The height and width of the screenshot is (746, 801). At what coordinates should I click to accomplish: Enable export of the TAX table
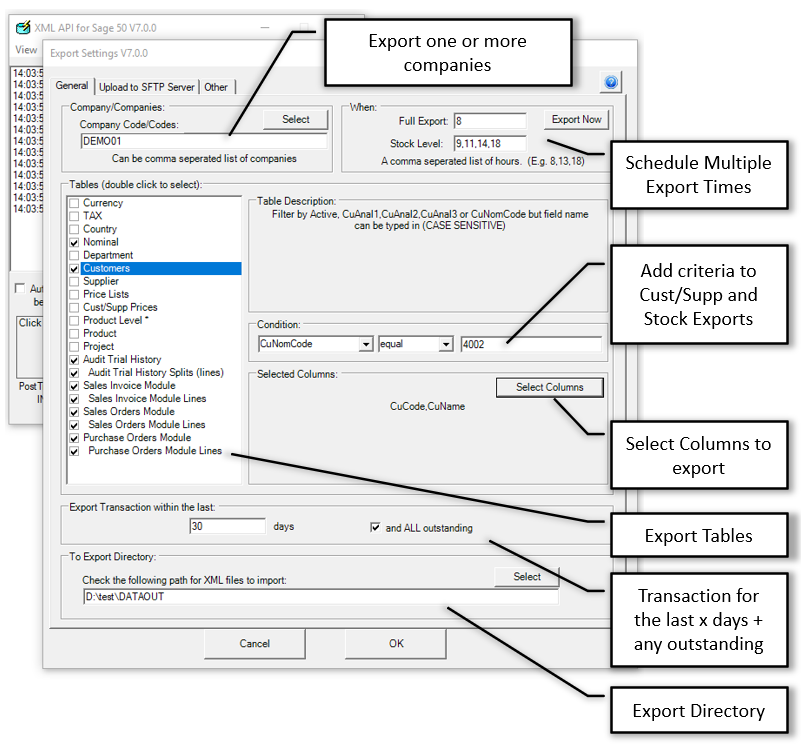click(x=74, y=215)
